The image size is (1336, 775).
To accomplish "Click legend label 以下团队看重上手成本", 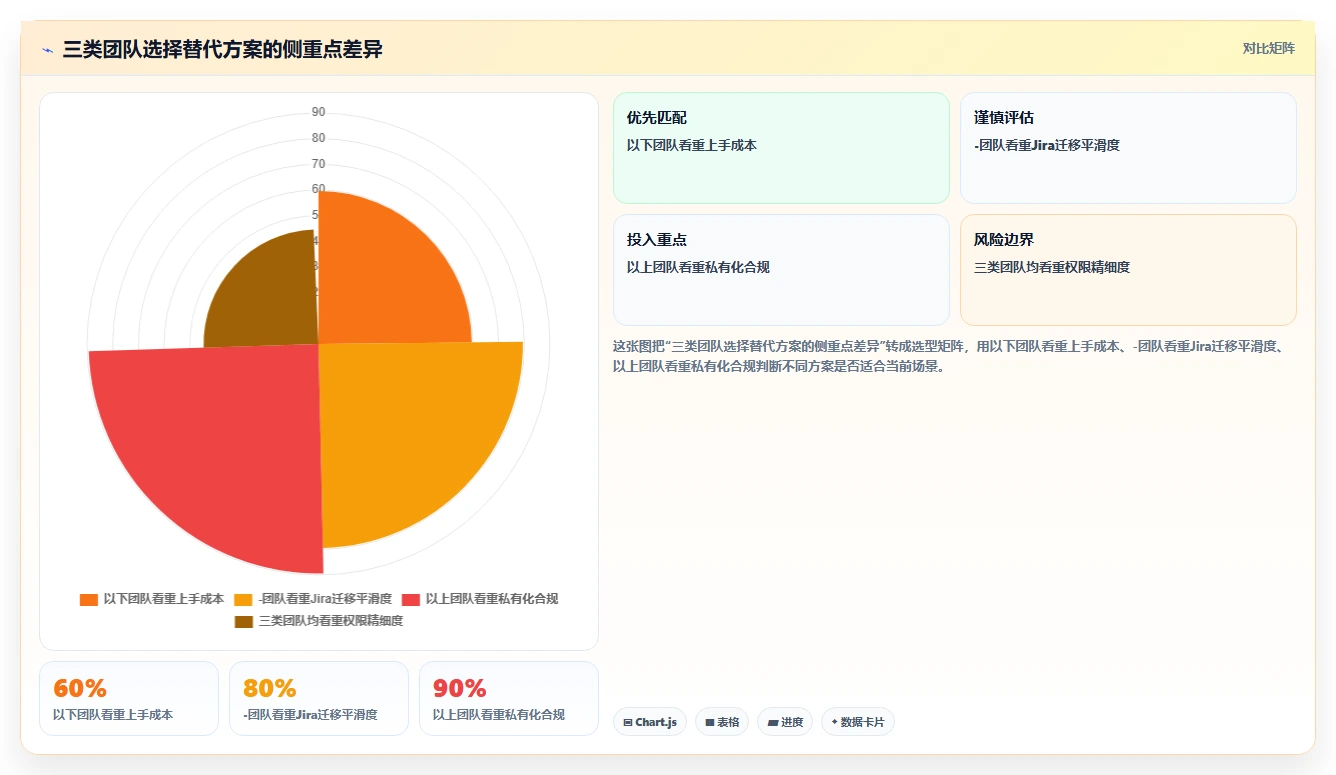I will [163, 599].
